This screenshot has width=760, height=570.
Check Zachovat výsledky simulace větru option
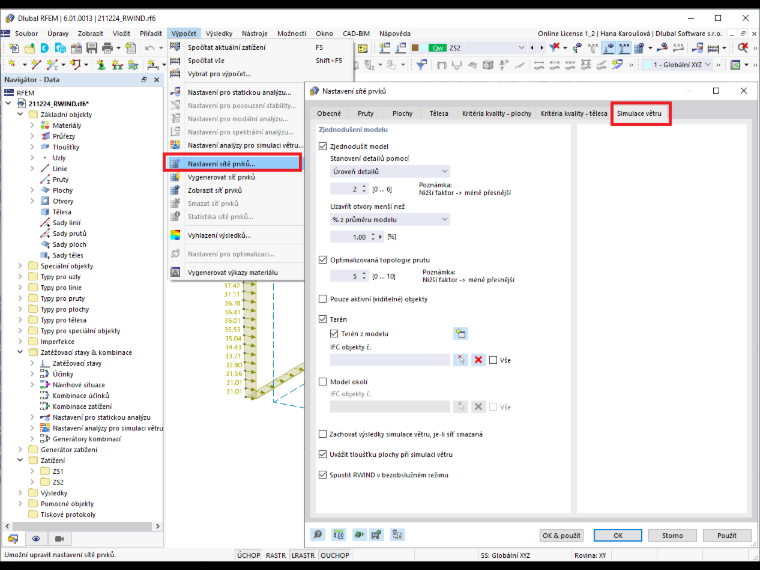pyautogui.click(x=323, y=434)
